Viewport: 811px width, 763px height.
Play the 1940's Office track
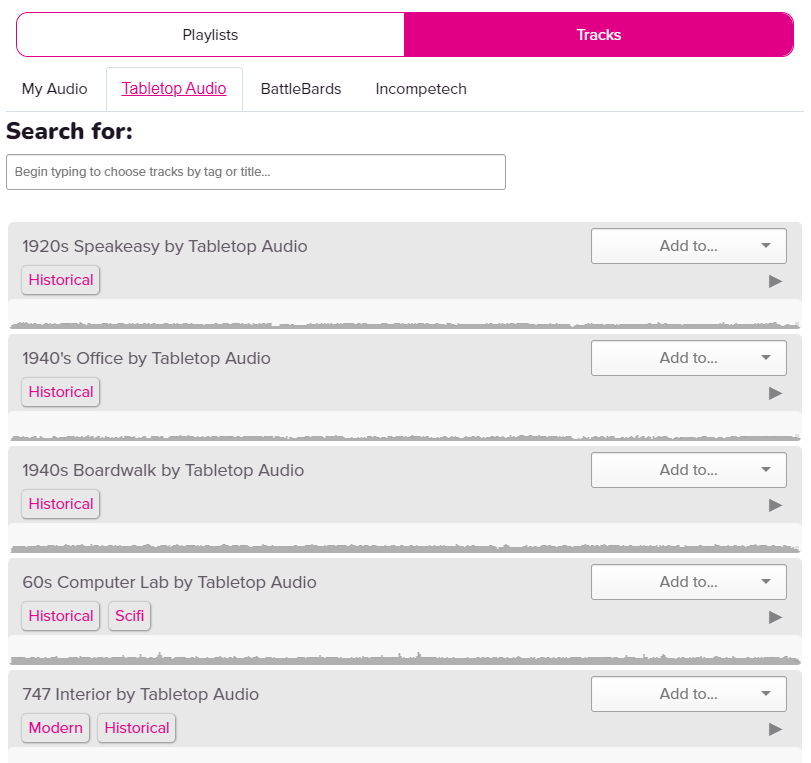click(x=775, y=393)
